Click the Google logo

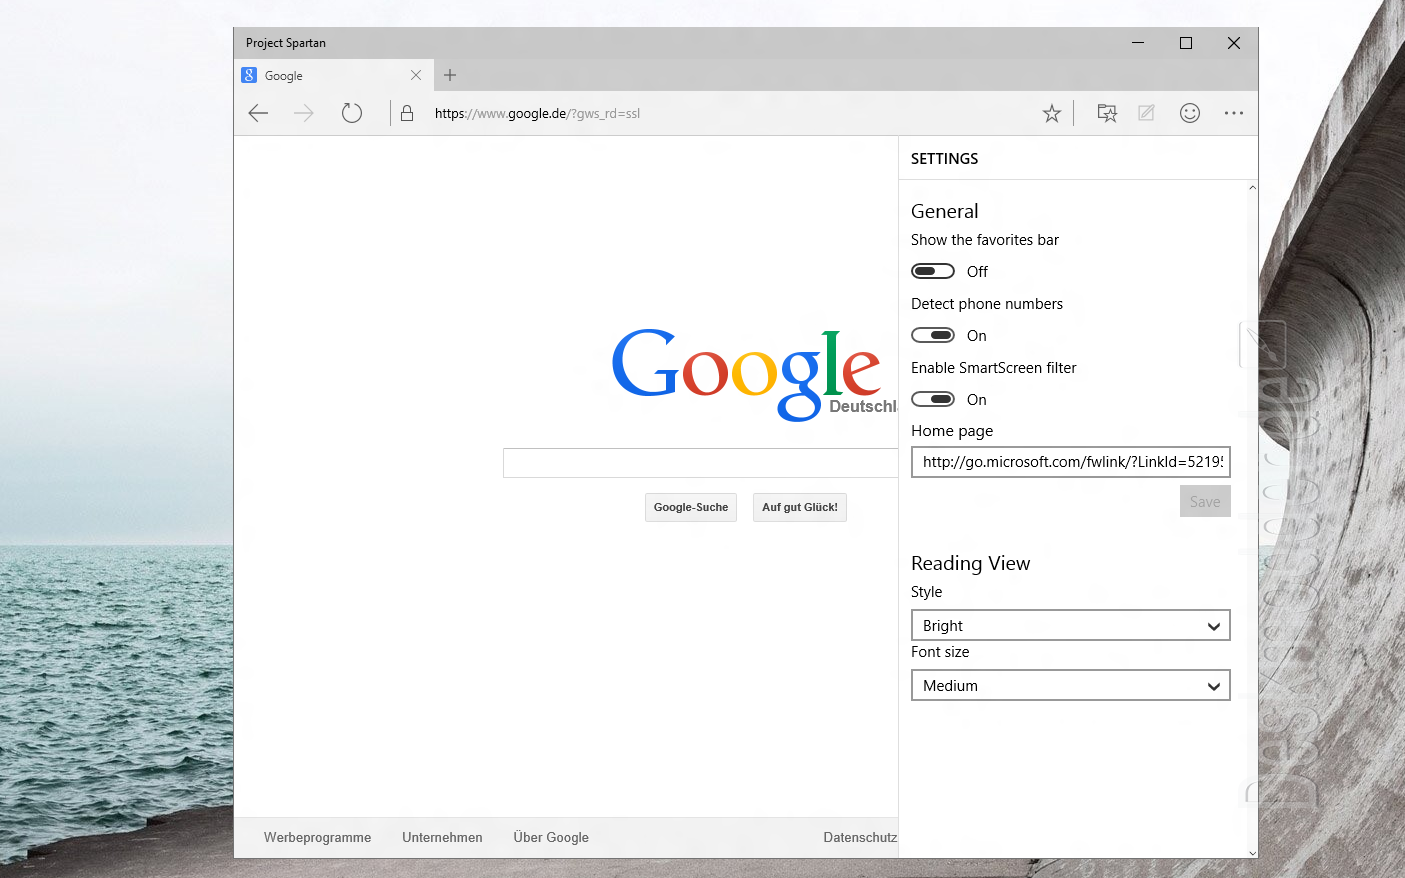[x=747, y=374]
